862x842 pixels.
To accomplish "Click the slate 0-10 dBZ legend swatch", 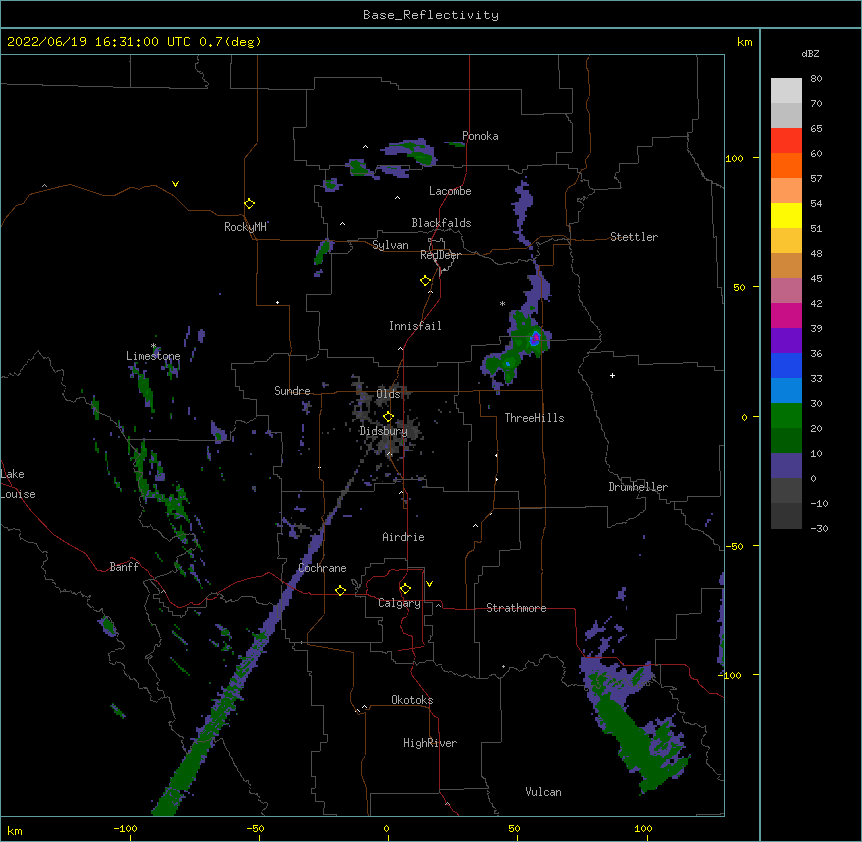I will pos(786,466).
